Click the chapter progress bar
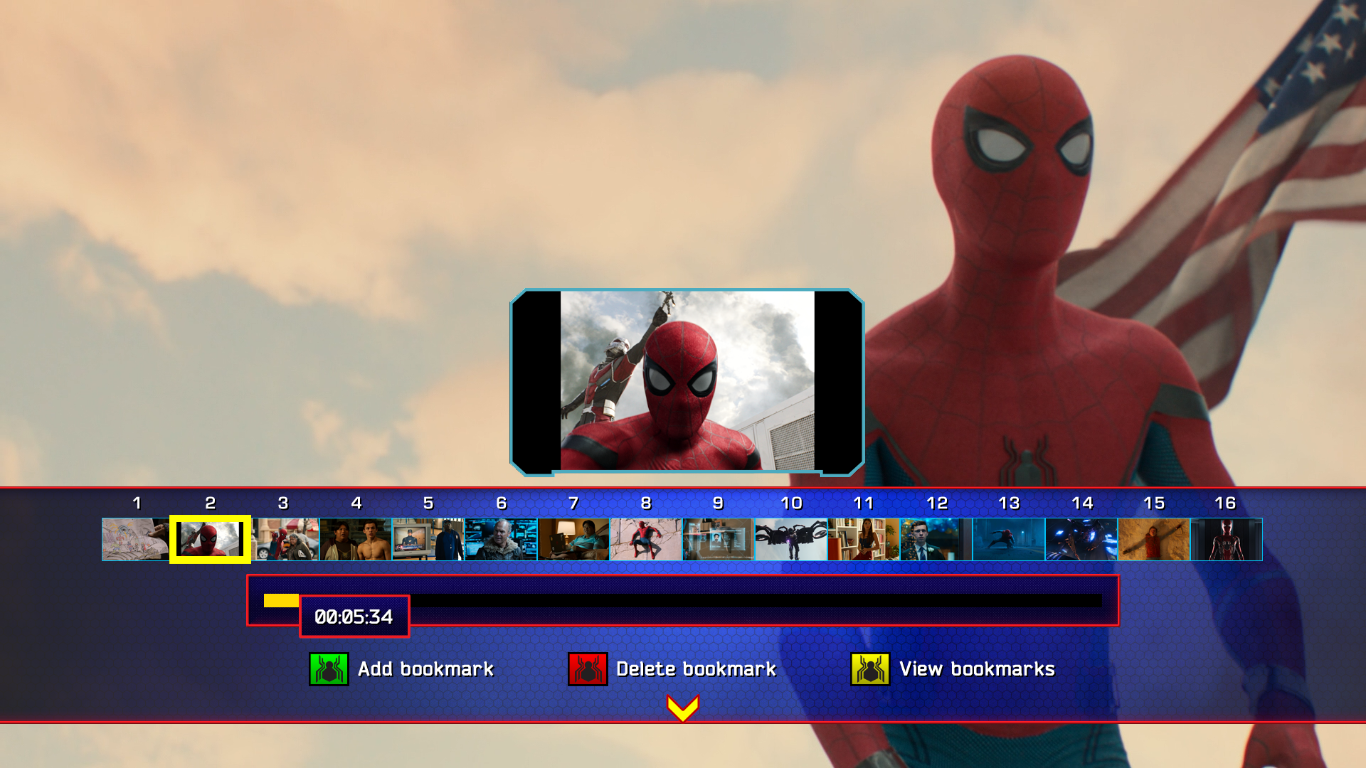Screen dimensions: 1366x768 pos(682,600)
